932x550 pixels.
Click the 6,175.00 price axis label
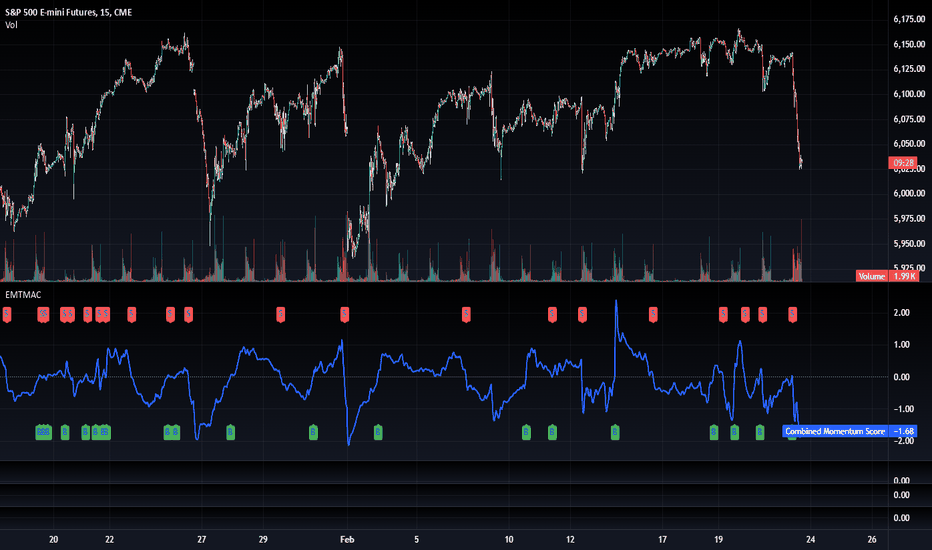coord(909,19)
